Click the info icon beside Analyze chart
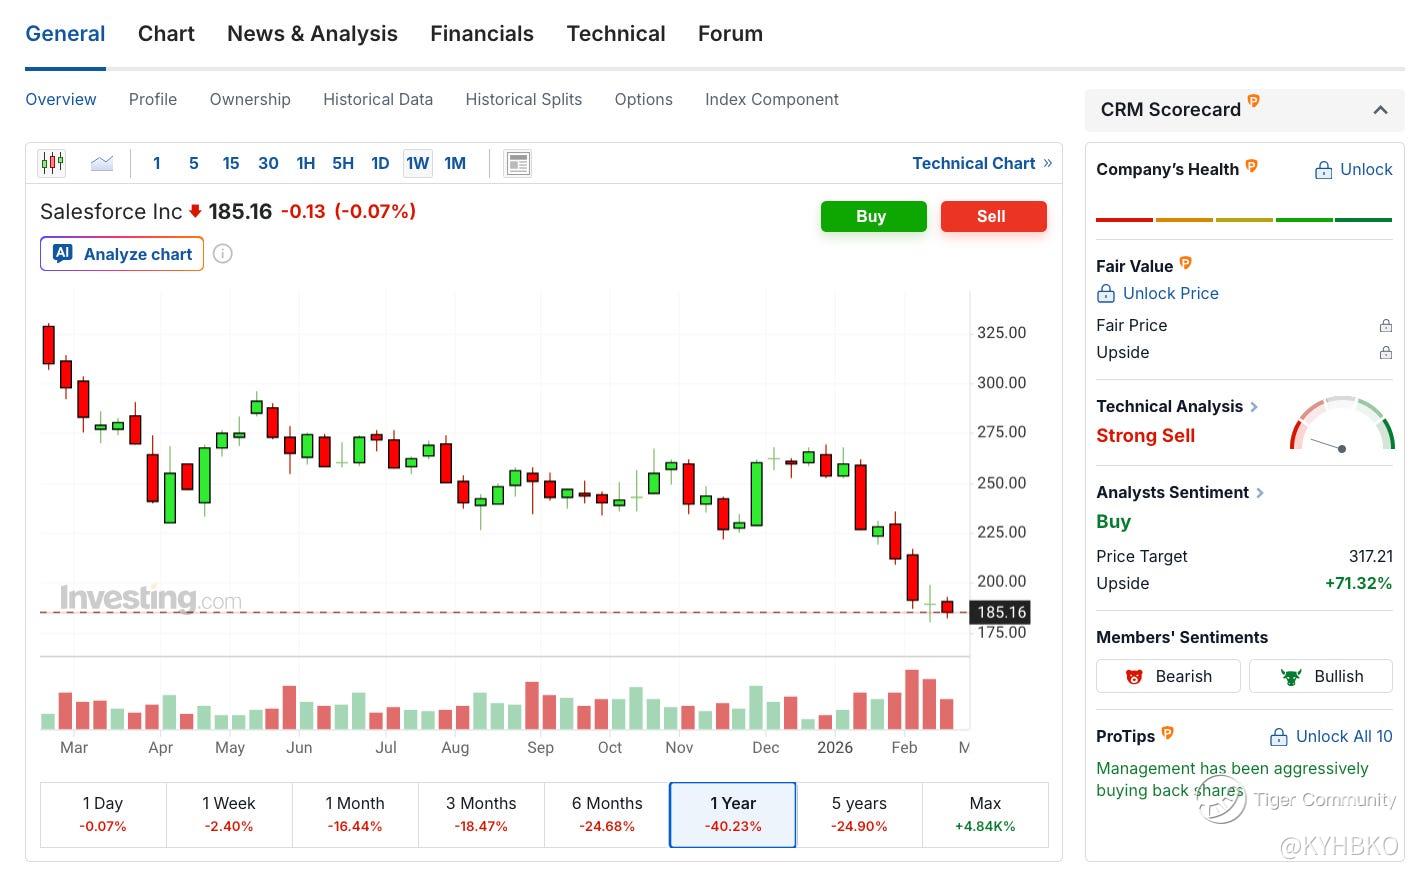The width and height of the screenshot is (1426, 878). pyautogui.click(x=223, y=254)
